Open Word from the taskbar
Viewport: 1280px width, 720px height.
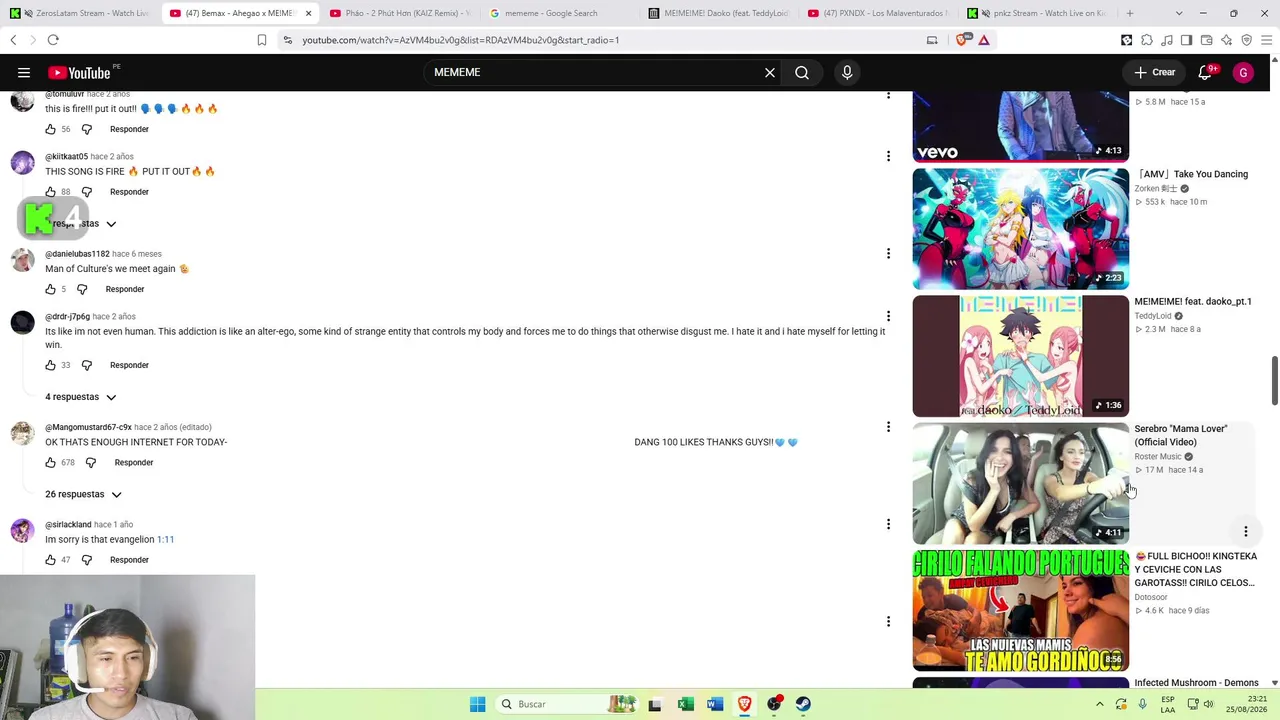coord(715,704)
